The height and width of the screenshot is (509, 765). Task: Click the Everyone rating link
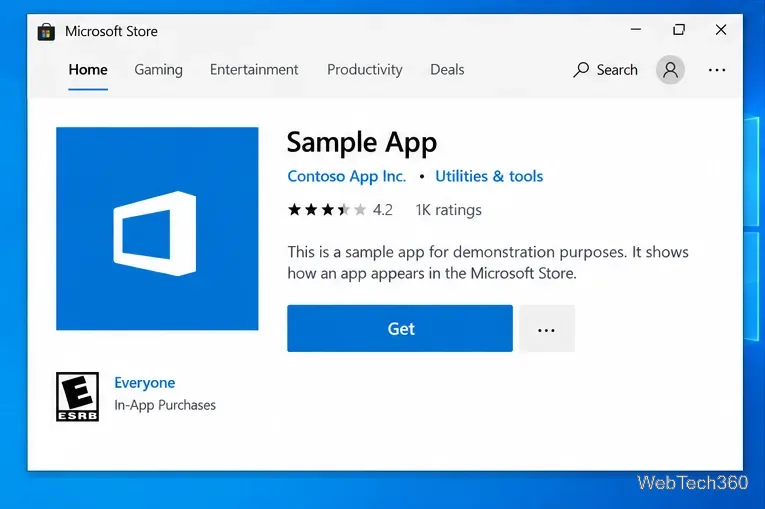coord(144,383)
